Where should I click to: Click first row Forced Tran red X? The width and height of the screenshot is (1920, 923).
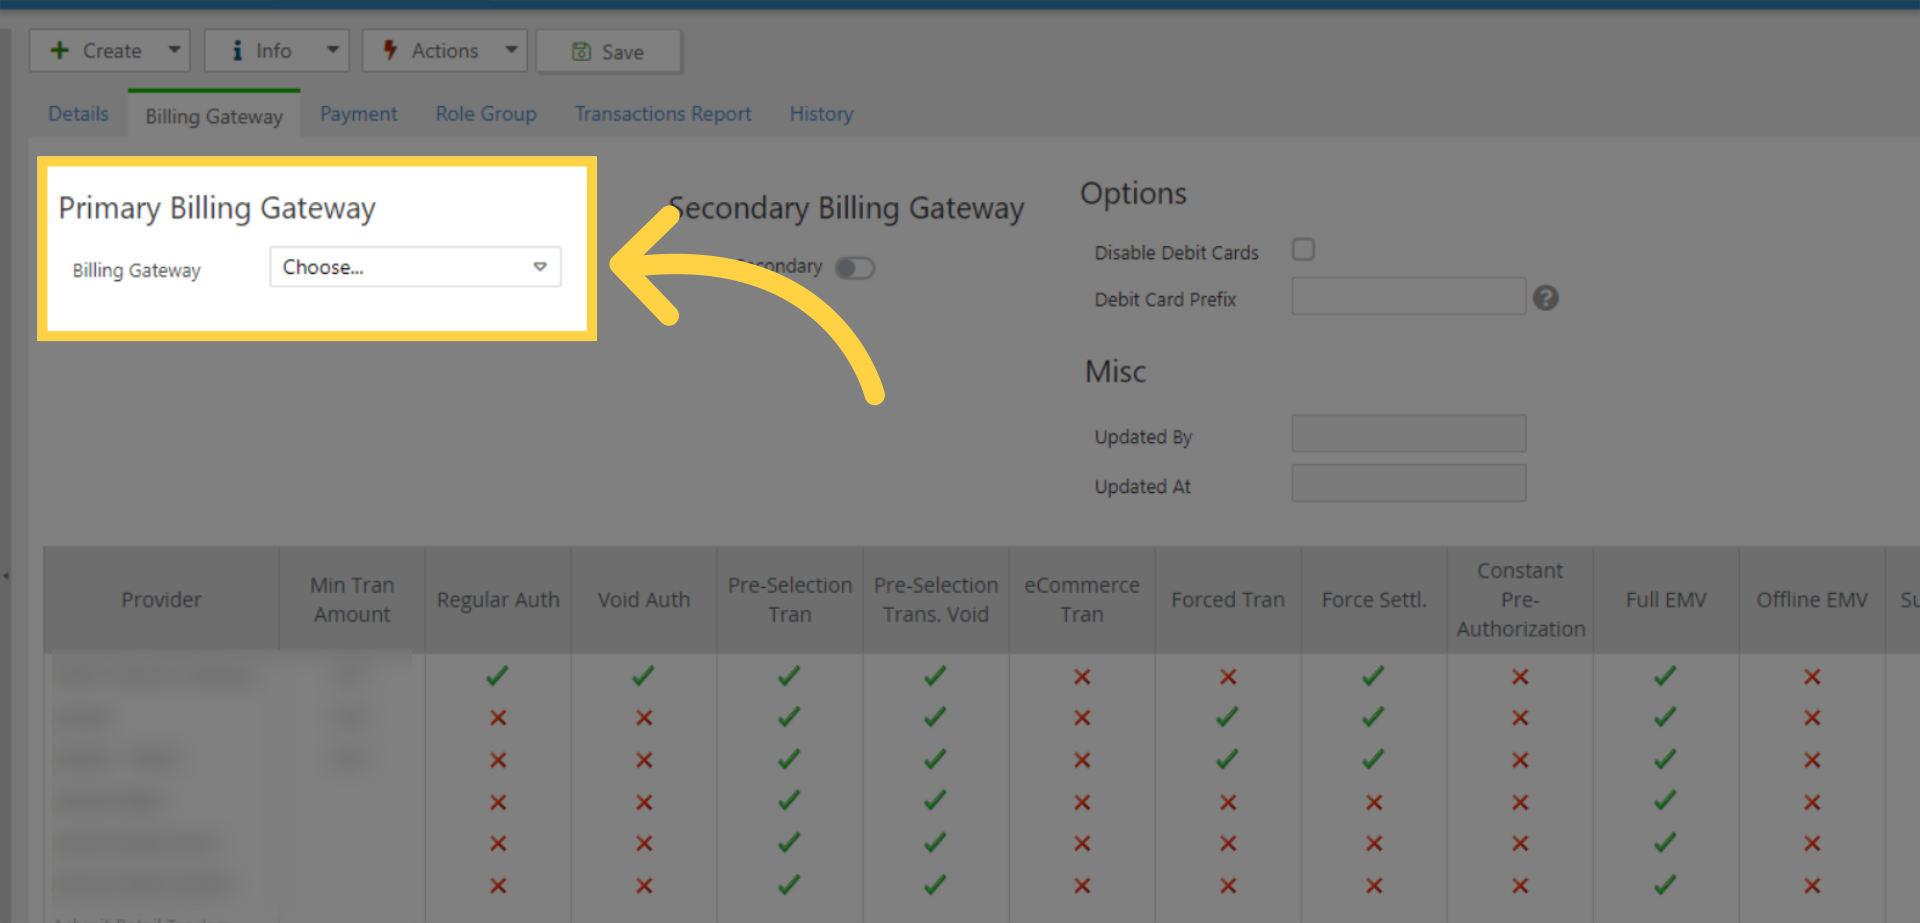(1228, 677)
